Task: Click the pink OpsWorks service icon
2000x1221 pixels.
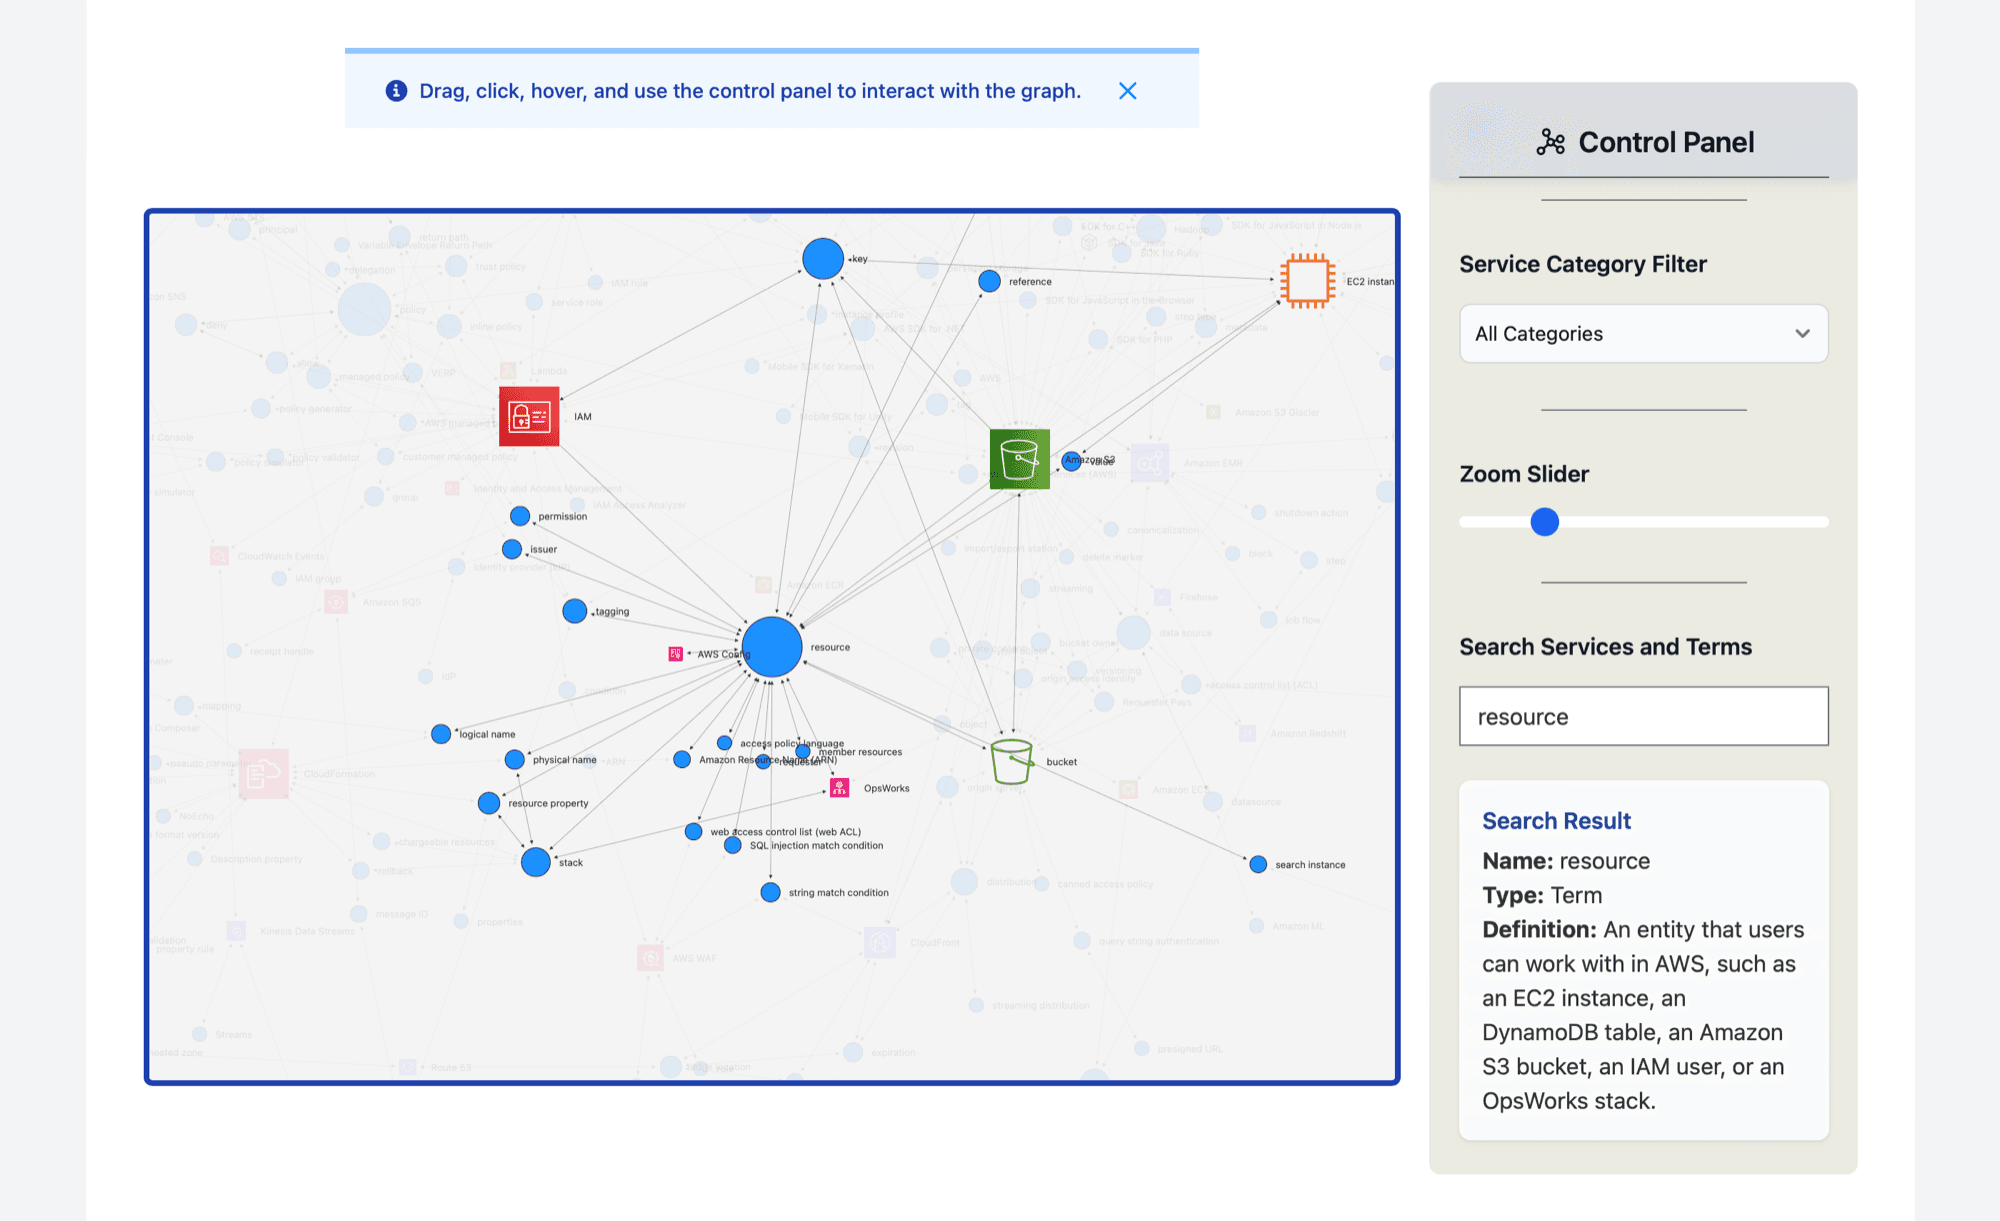Action: click(840, 788)
